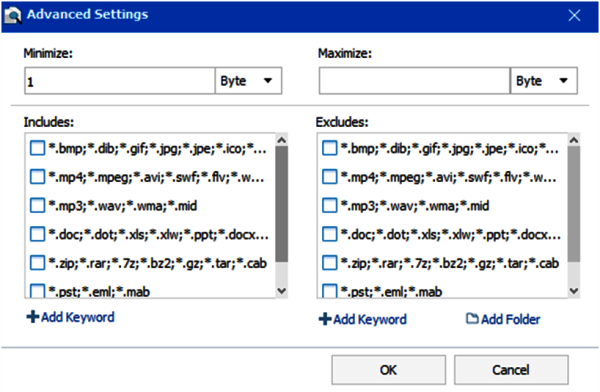Screen dimensions: 600x392
Task: Check *.zip archive types in Includes list
Action: [x=38, y=263]
